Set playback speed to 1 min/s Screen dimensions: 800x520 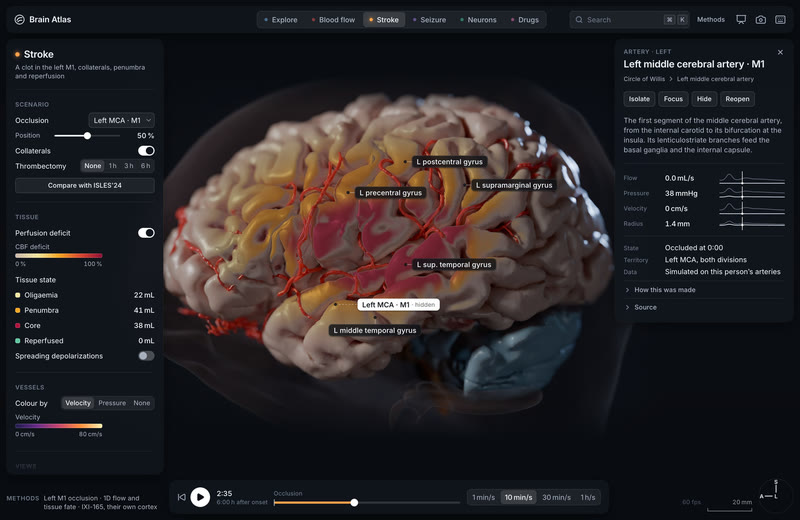483,497
